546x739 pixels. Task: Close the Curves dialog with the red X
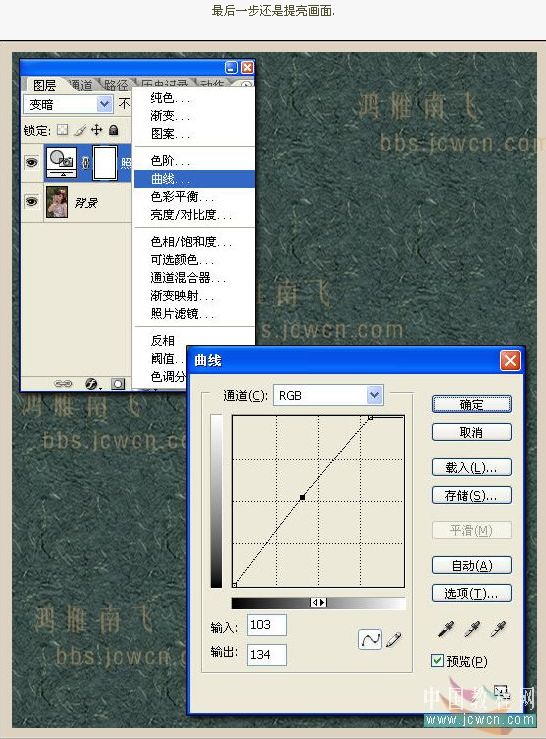(510, 361)
